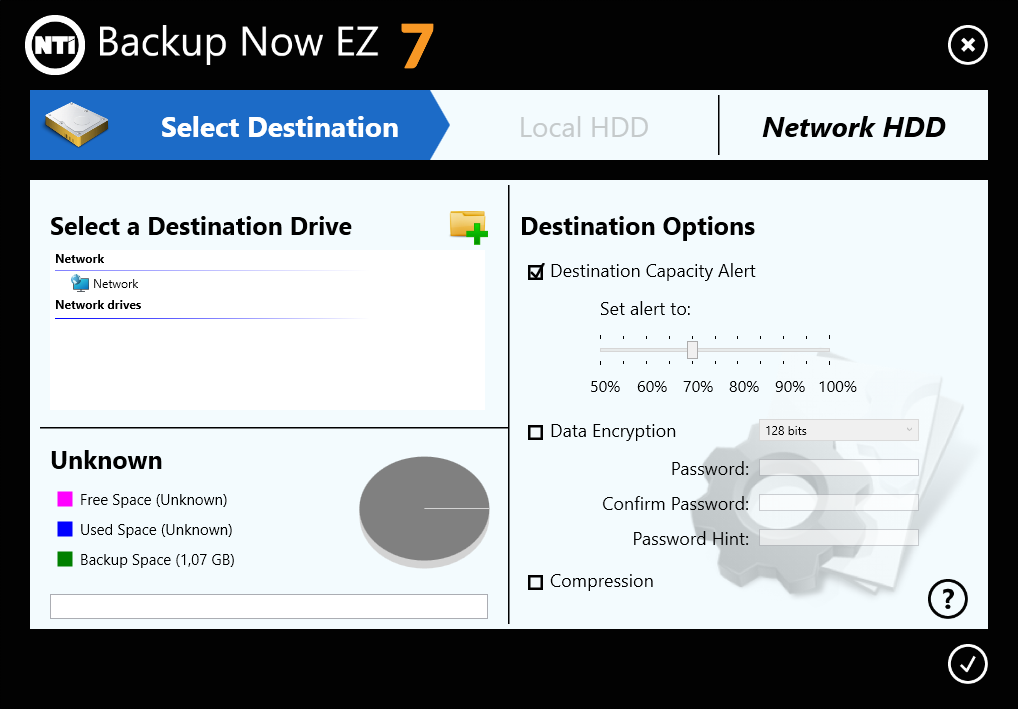1018x709 pixels.
Task: Confirm with the checkmark circle icon
Action: click(x=967, y=663)
